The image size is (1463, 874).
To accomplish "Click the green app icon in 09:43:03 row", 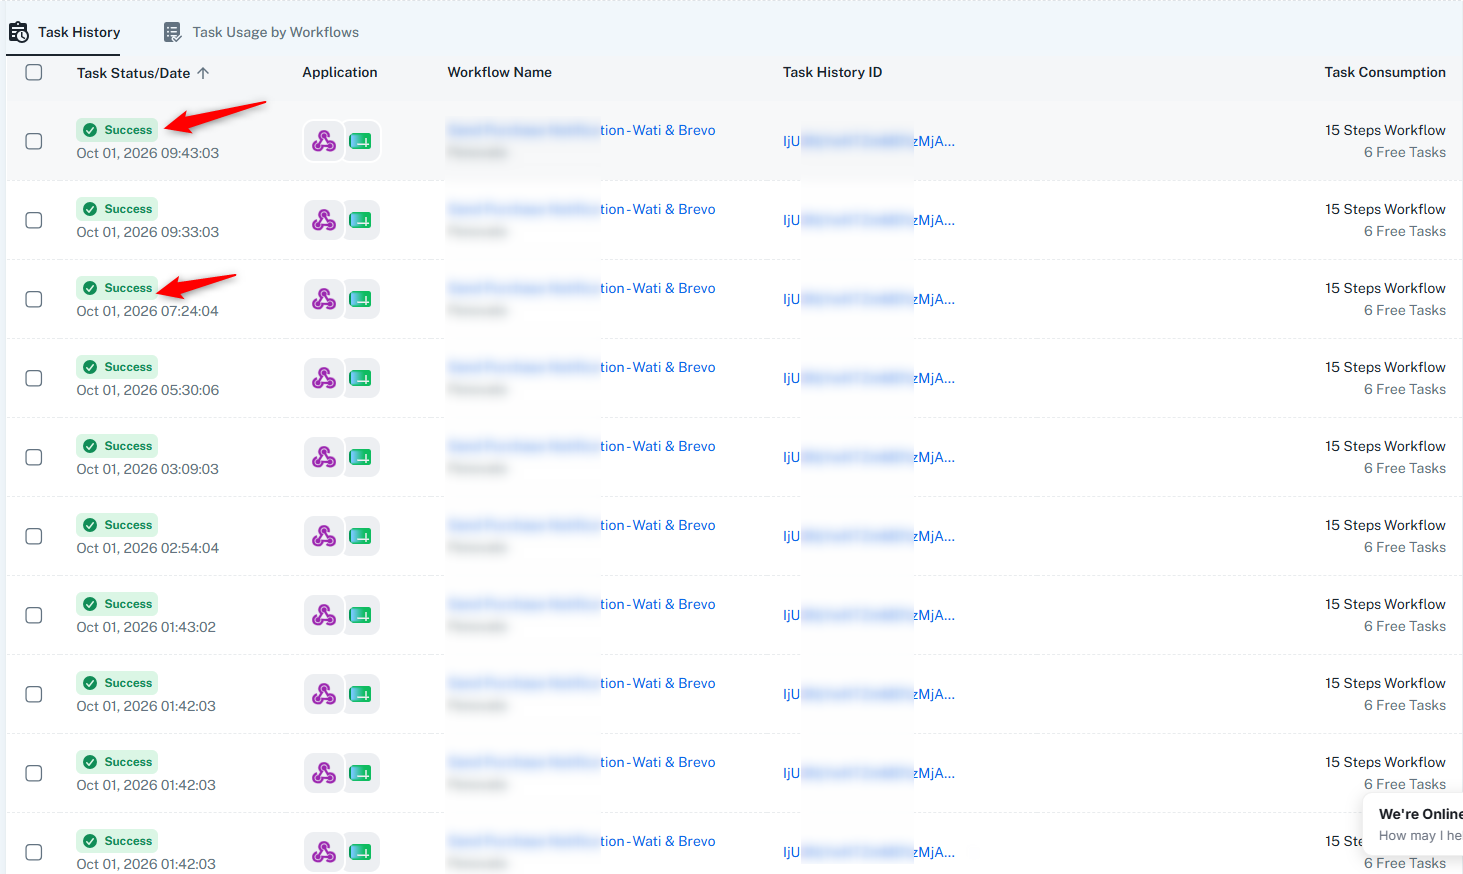I will (360, 141).
